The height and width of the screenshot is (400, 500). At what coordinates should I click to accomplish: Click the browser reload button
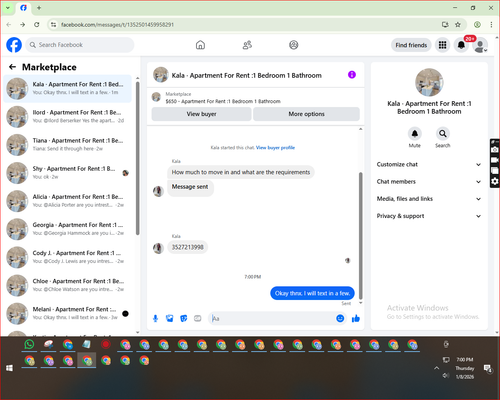point(37,25)
